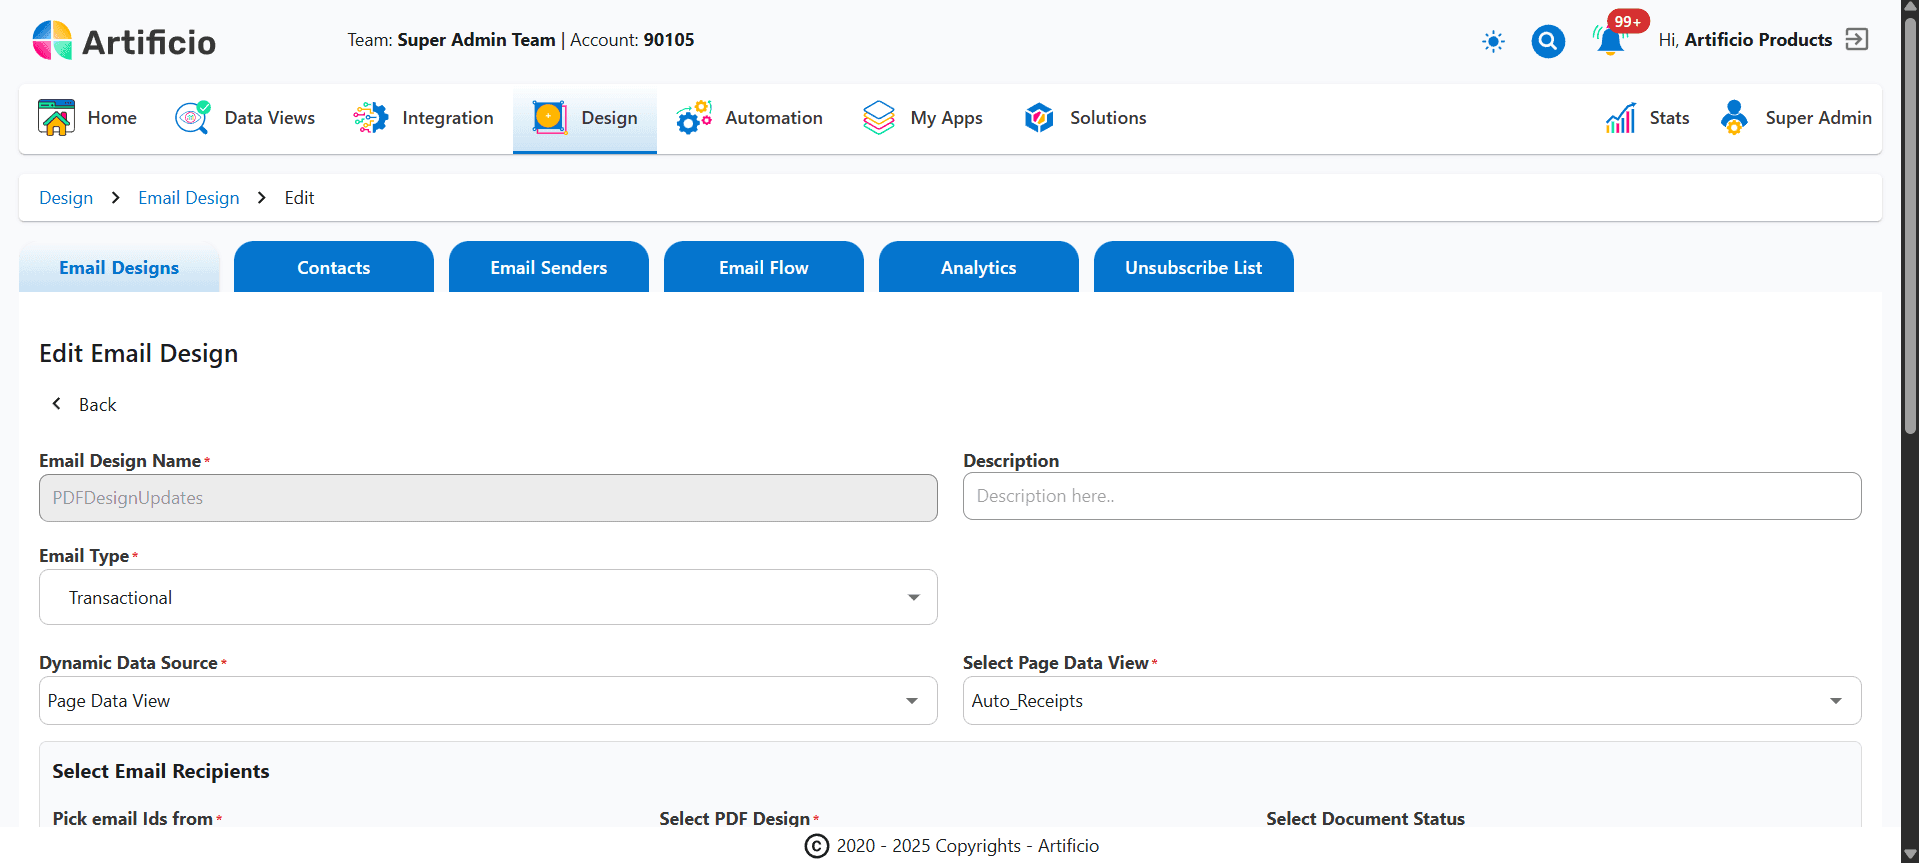Click the My Apps layers icon
This screenshot has width=1919, height=863.
pyautogui.click(x=878, y=118)
